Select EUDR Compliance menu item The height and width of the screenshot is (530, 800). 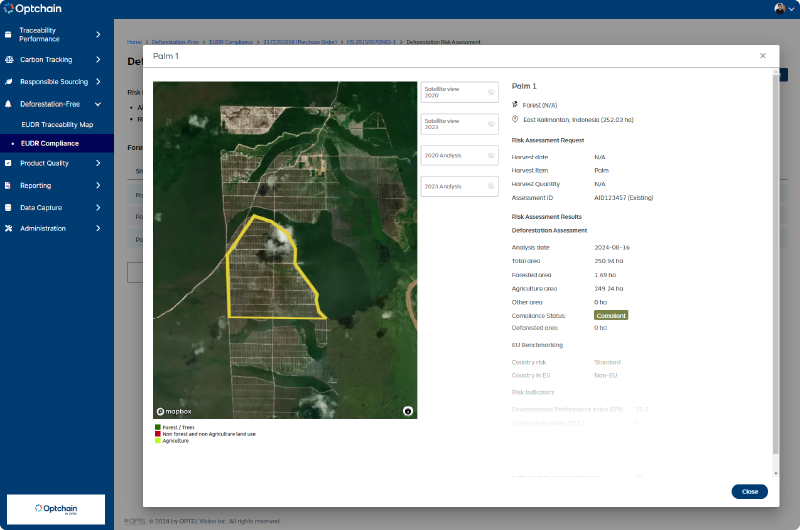50,143
